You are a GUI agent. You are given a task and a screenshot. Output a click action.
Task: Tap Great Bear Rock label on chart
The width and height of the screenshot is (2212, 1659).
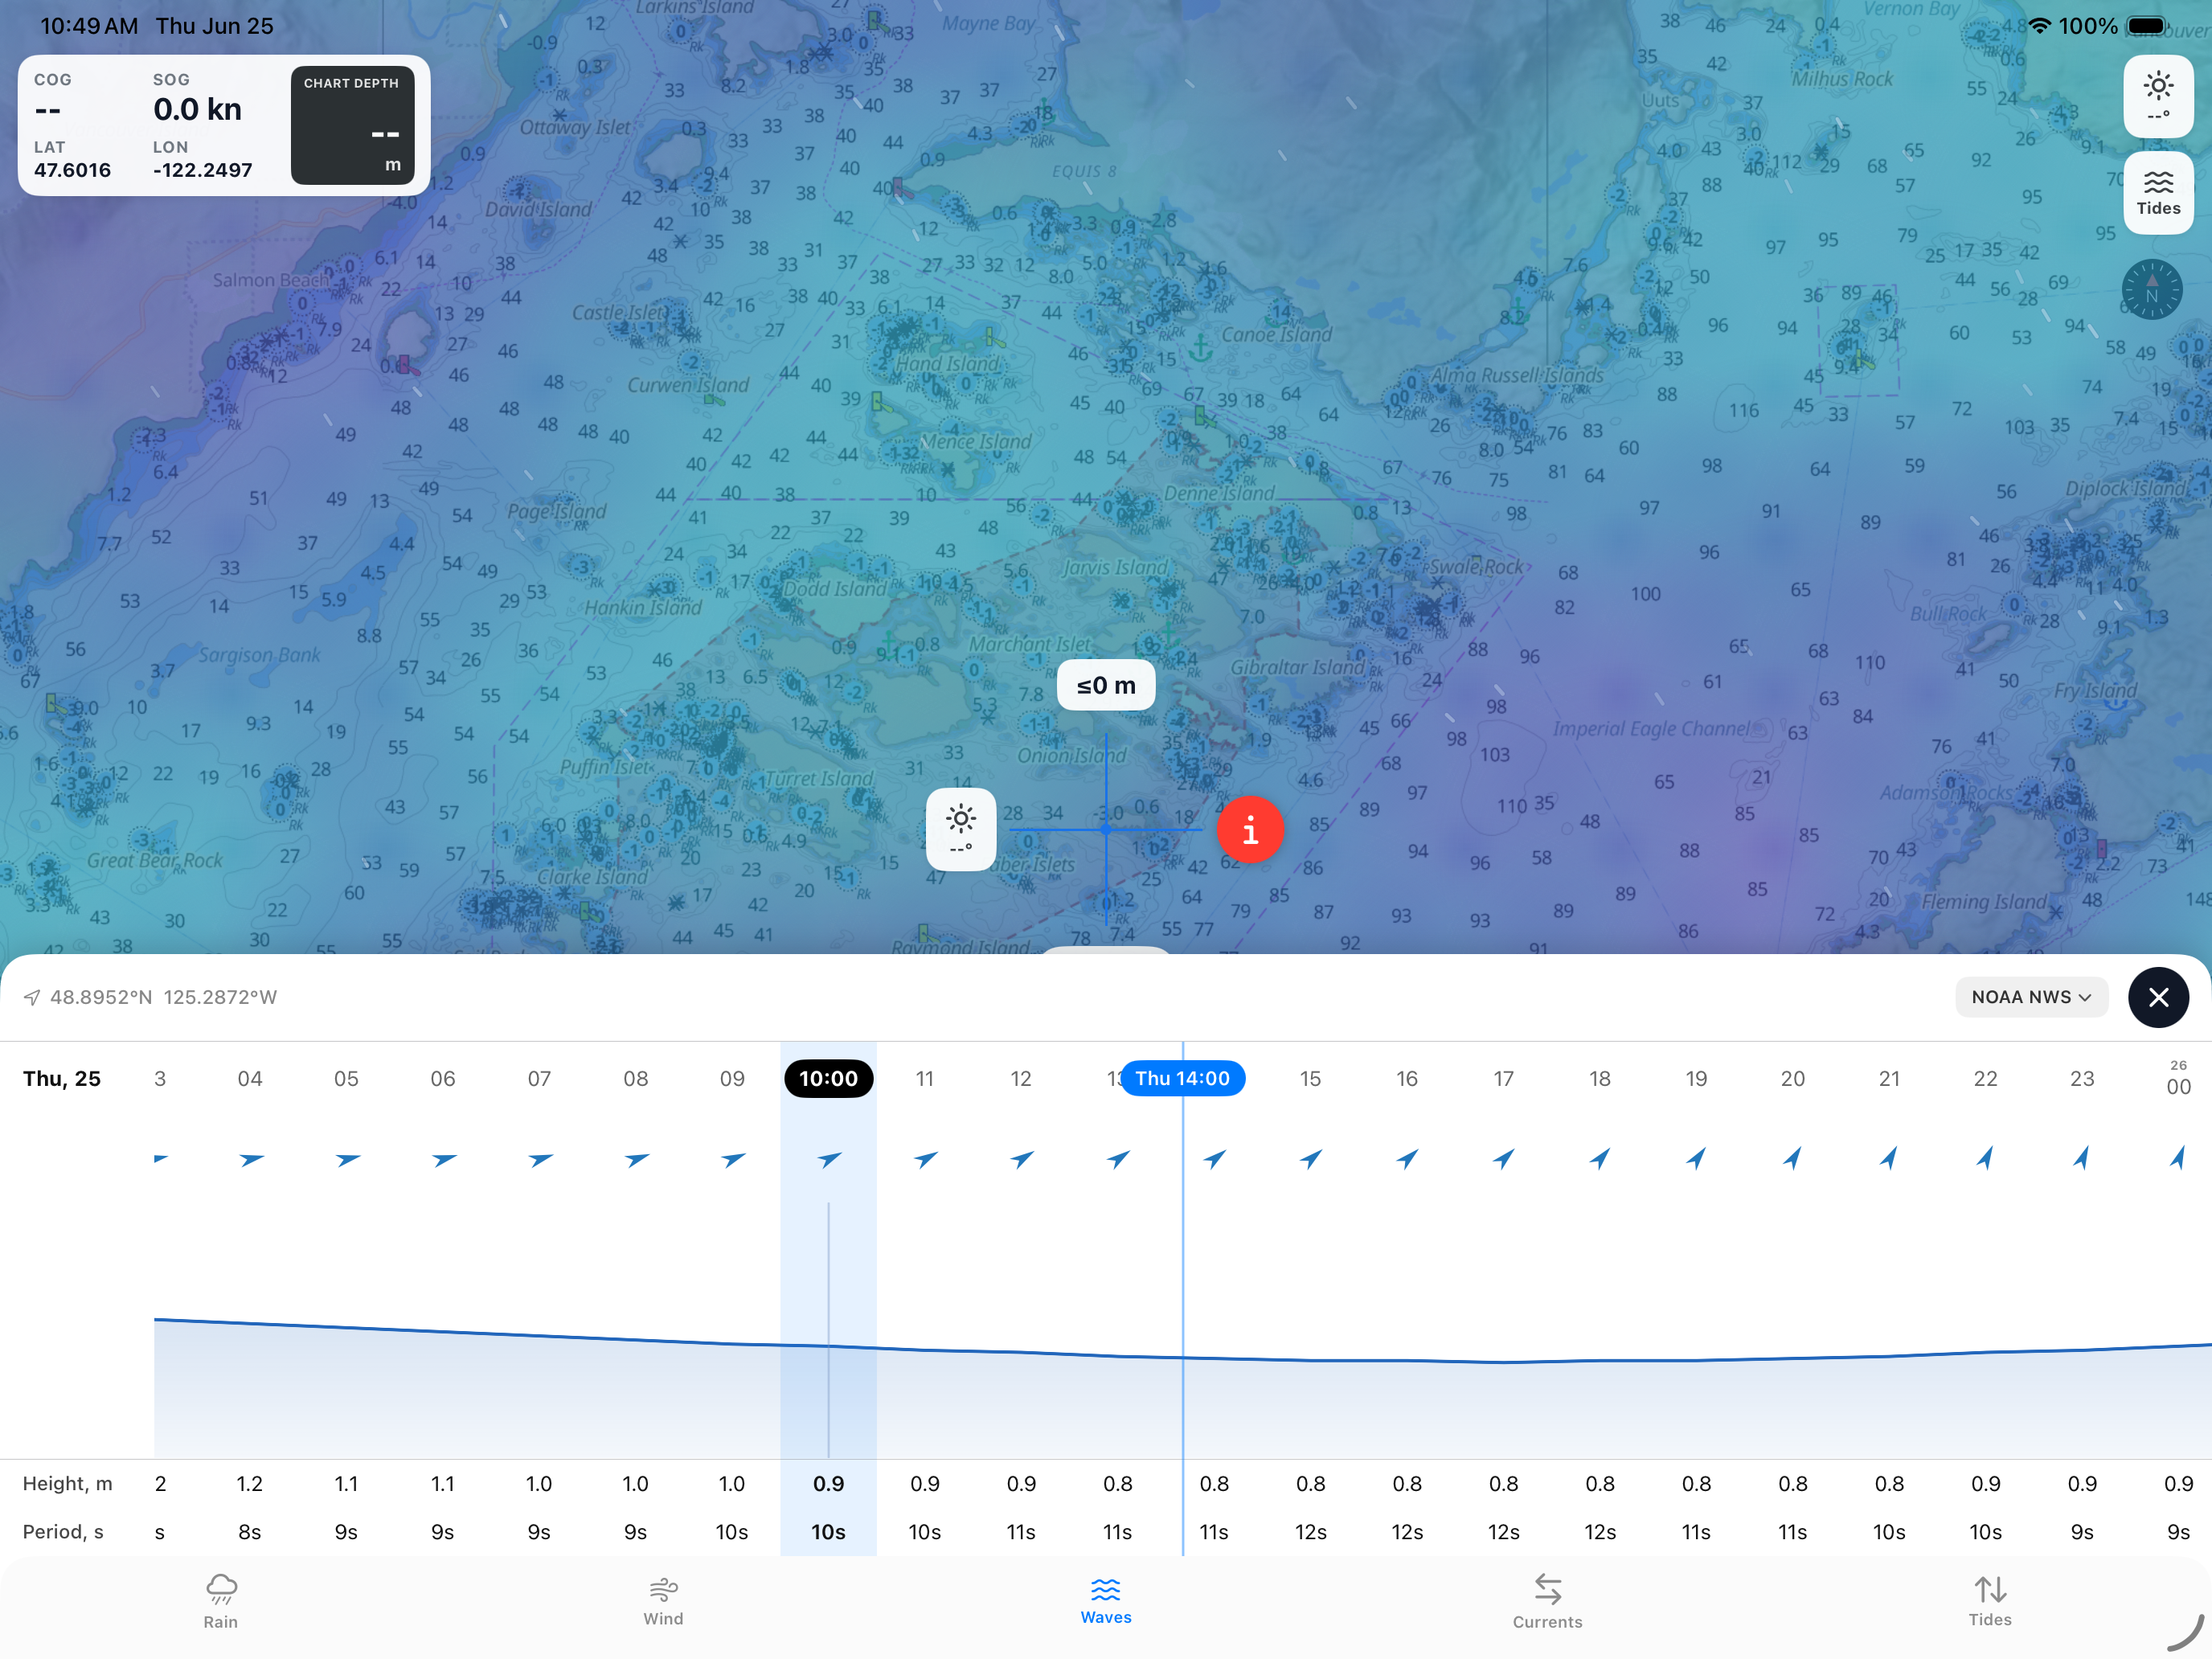154,860
